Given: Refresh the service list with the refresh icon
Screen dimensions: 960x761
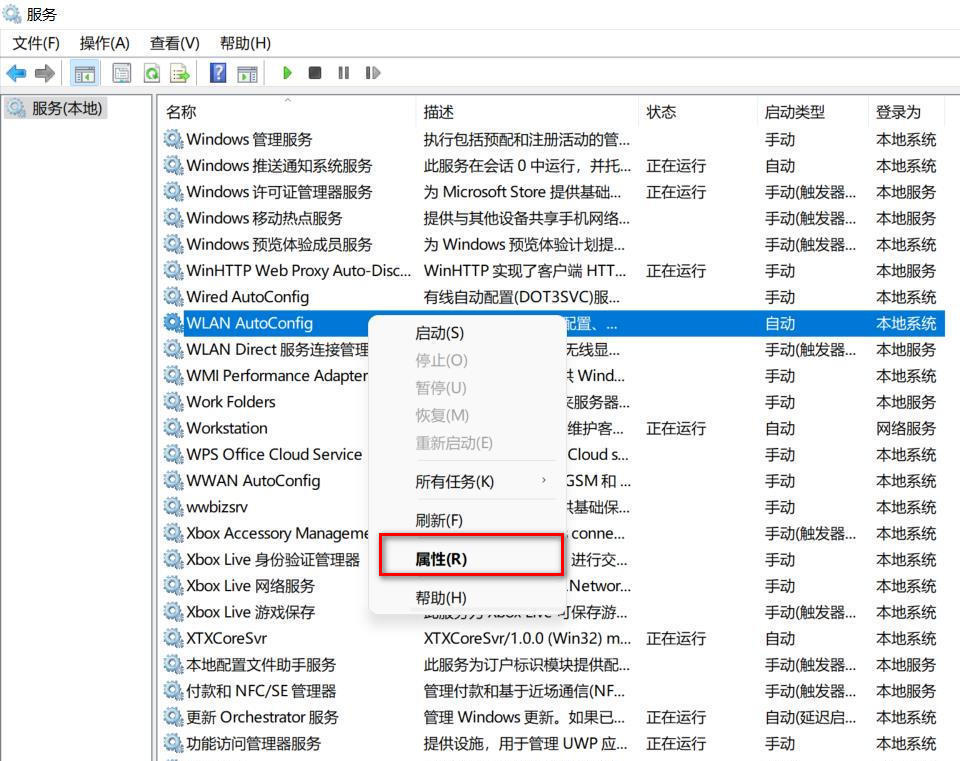Looking at the screenshot, I should [x=151, y=72].
